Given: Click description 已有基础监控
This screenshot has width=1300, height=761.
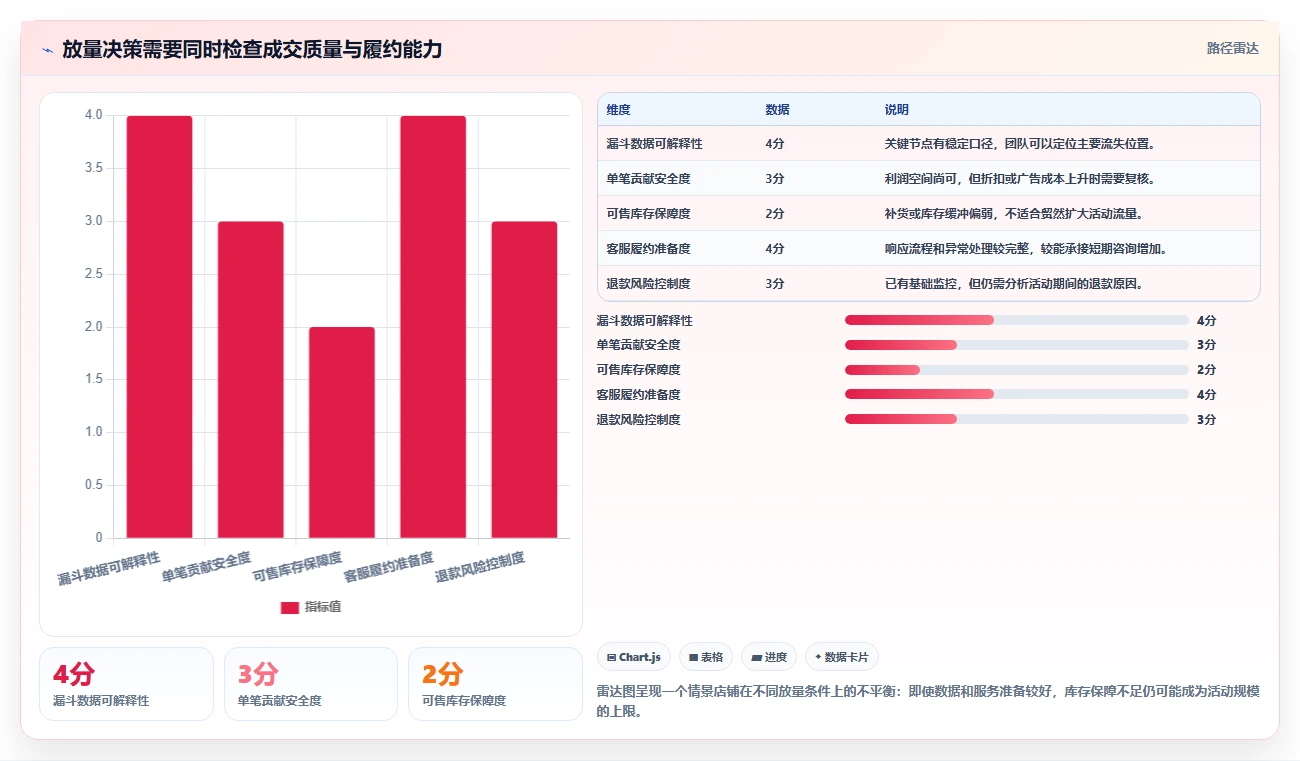Looking at the screenshot, I should coord(1014,284).
